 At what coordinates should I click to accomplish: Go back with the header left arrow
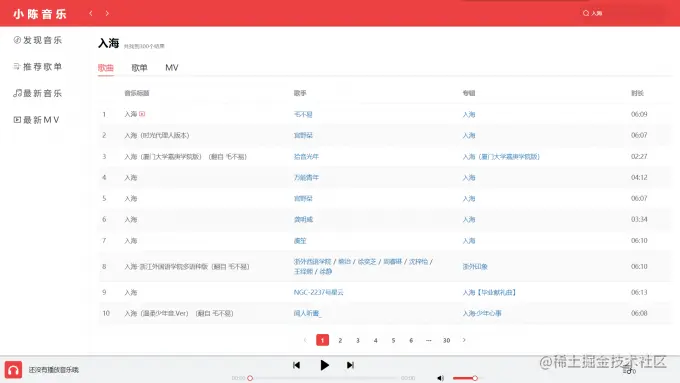tap(91, 13)
